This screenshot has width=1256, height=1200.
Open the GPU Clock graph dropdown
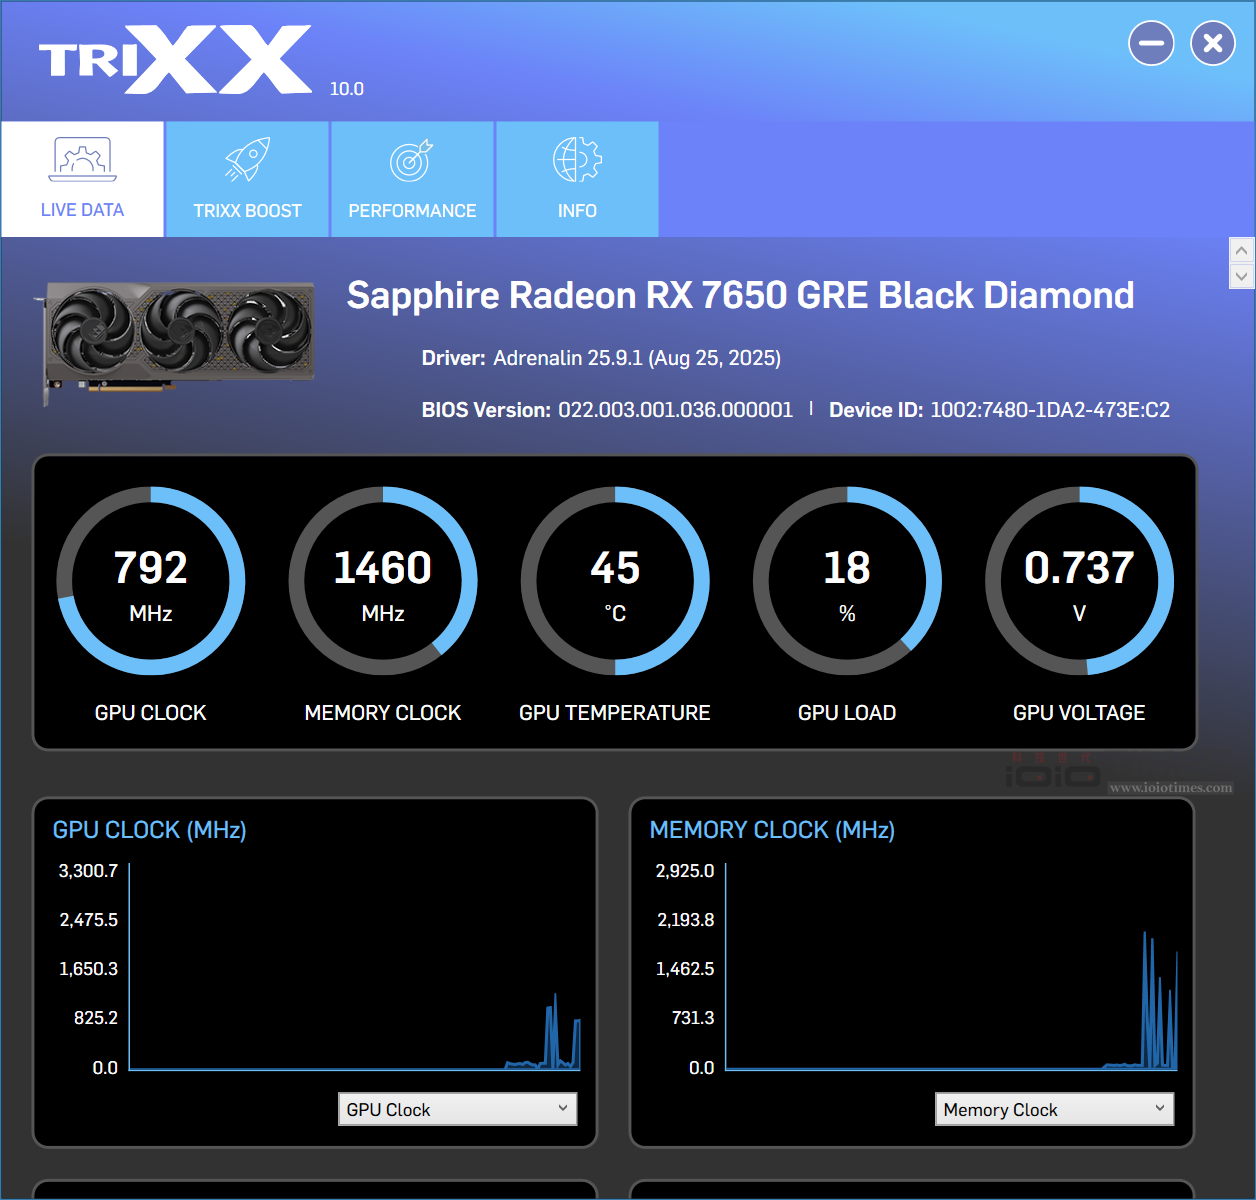click(x=458, y=1109)
